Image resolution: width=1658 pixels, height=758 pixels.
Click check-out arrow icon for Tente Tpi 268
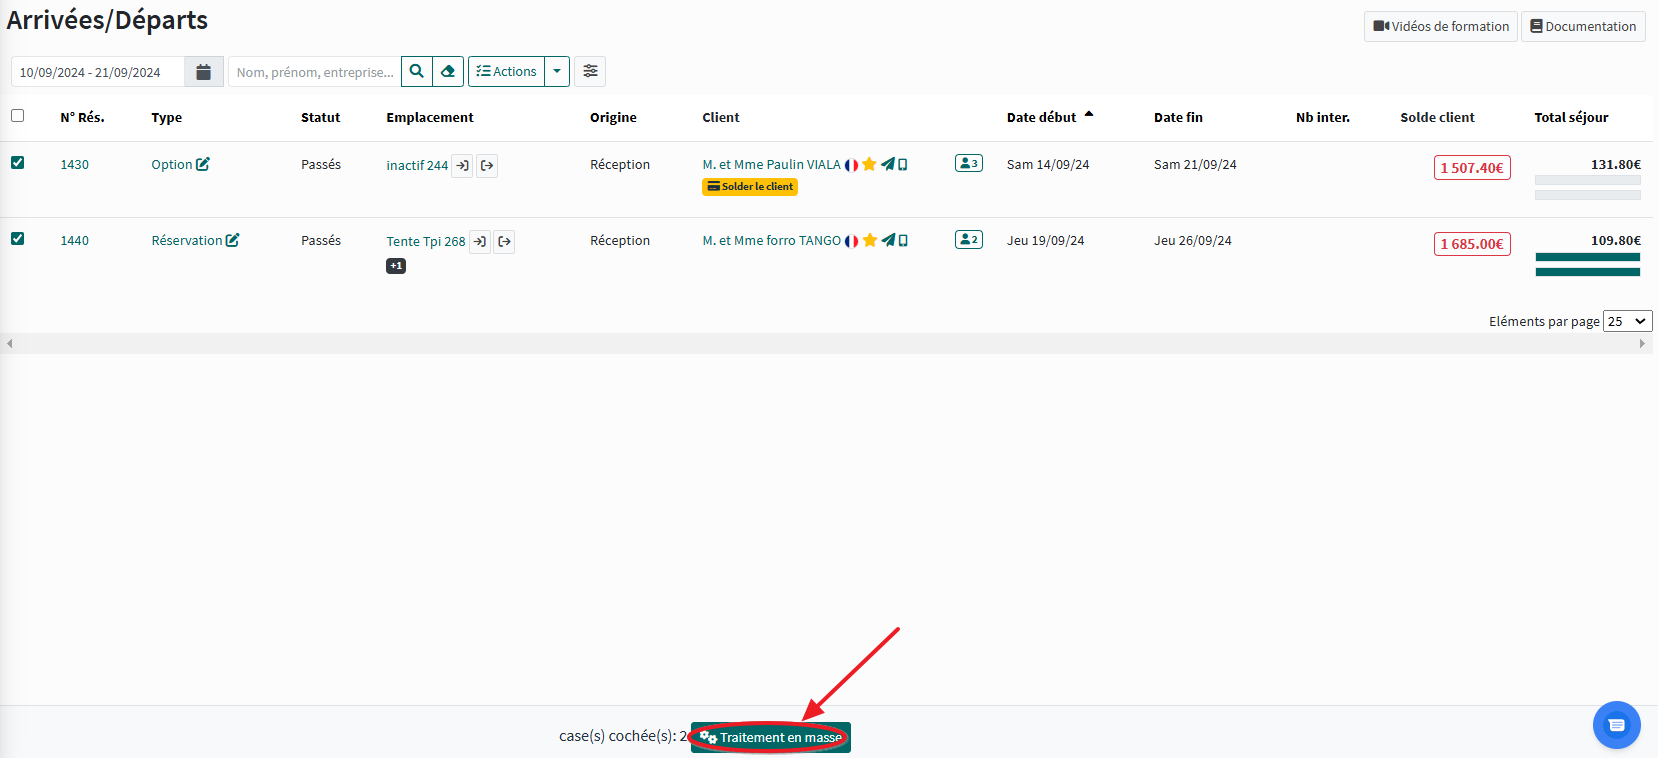tap(505, 242)
